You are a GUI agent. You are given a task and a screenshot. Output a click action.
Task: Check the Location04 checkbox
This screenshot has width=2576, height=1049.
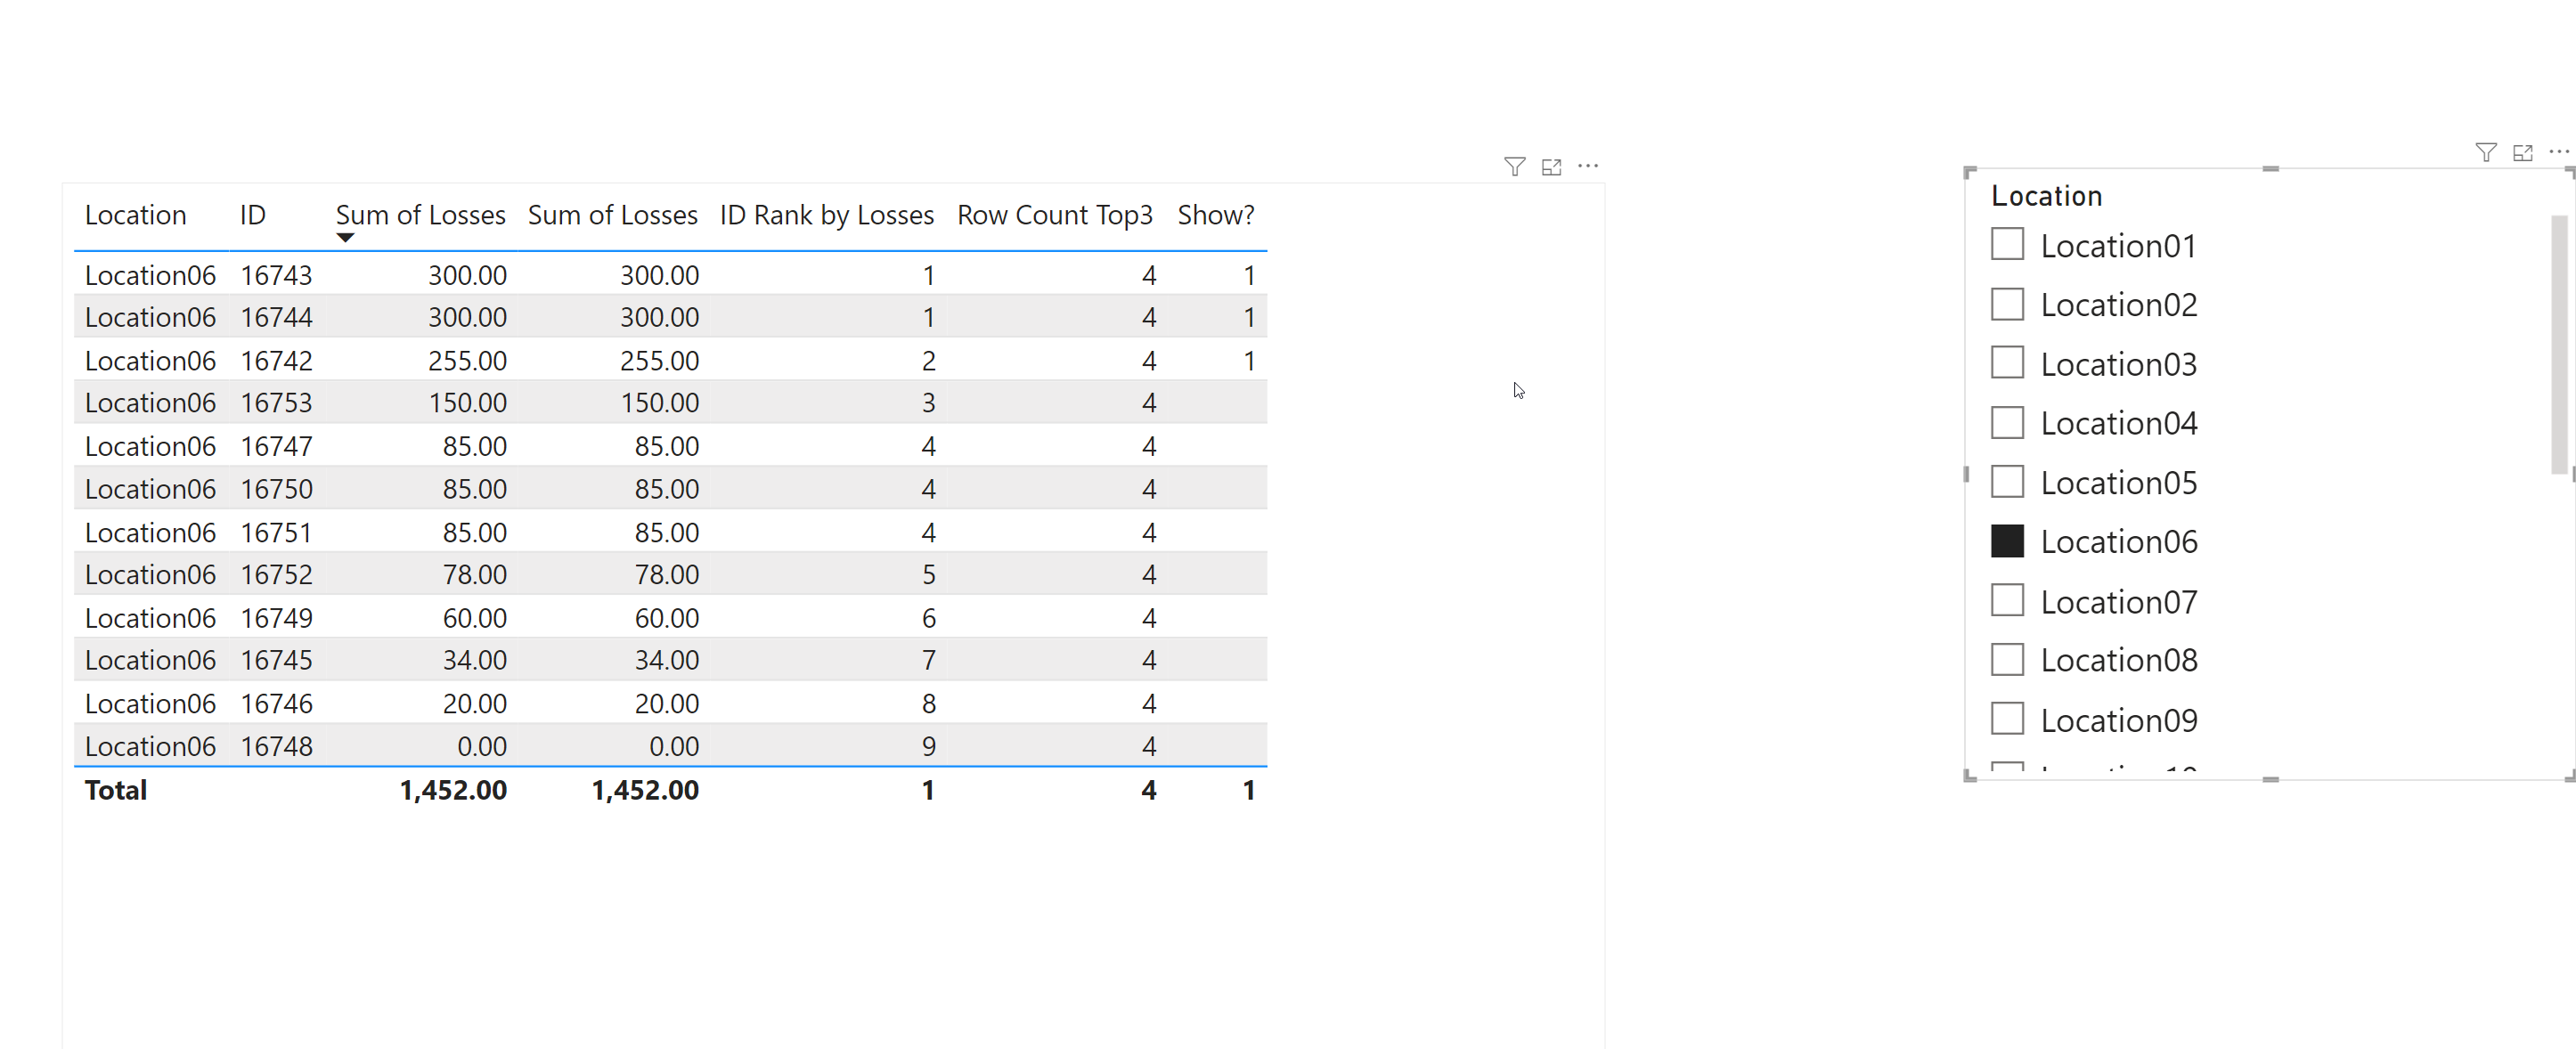click(2007, 422)
